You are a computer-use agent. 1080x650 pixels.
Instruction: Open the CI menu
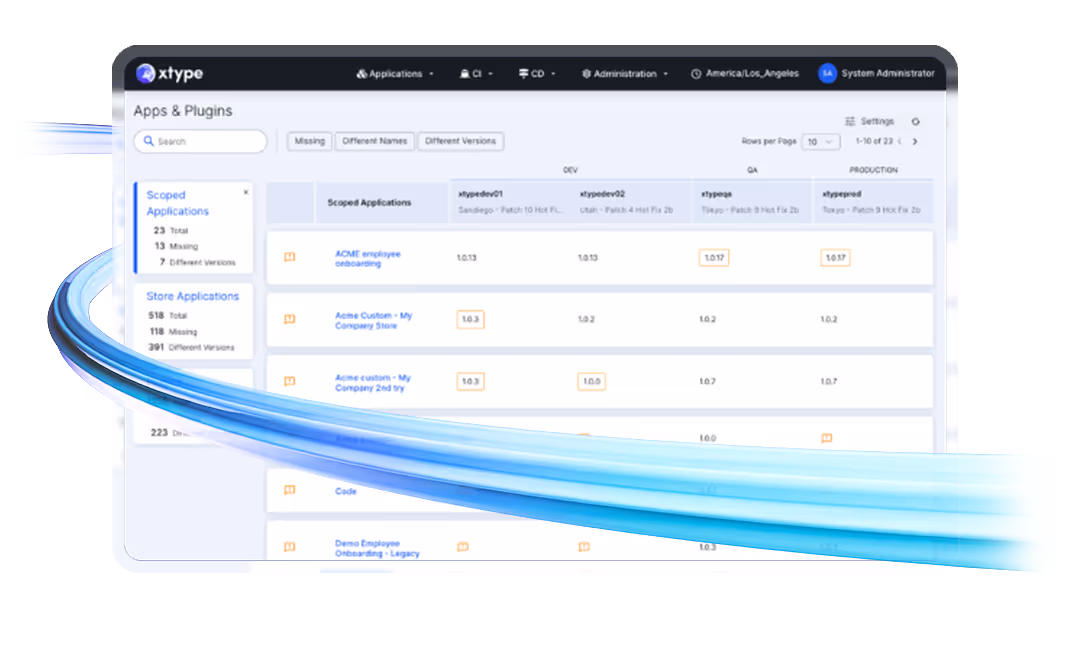tap(476, 74)
